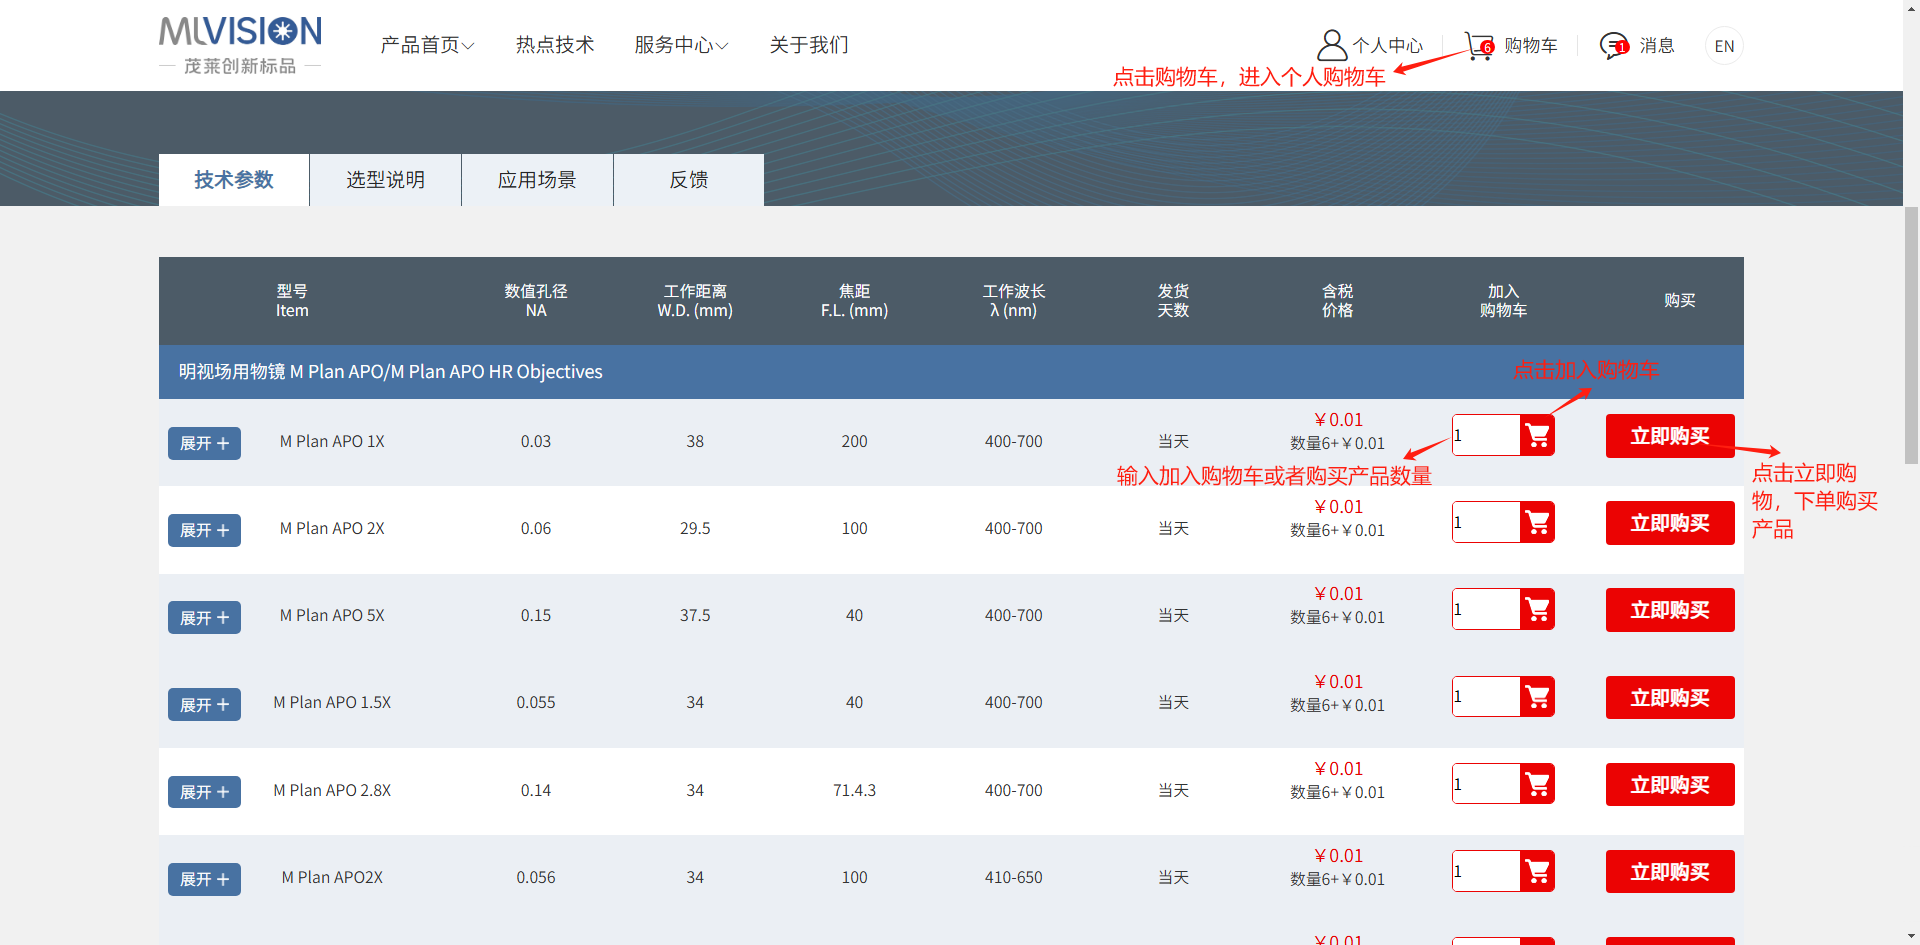Focus quantity field for M Plan APO 5X

[x=1486, y=609]
